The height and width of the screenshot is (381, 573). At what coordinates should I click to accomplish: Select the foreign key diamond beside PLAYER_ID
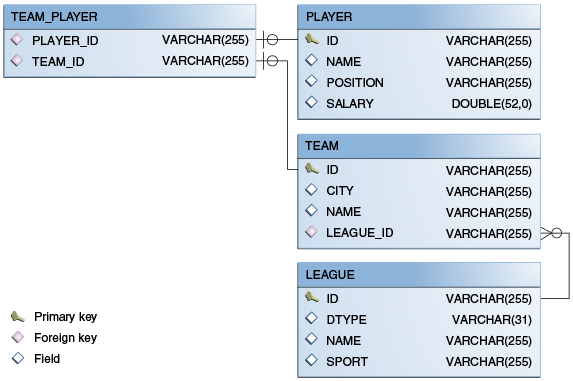point(17,39)
